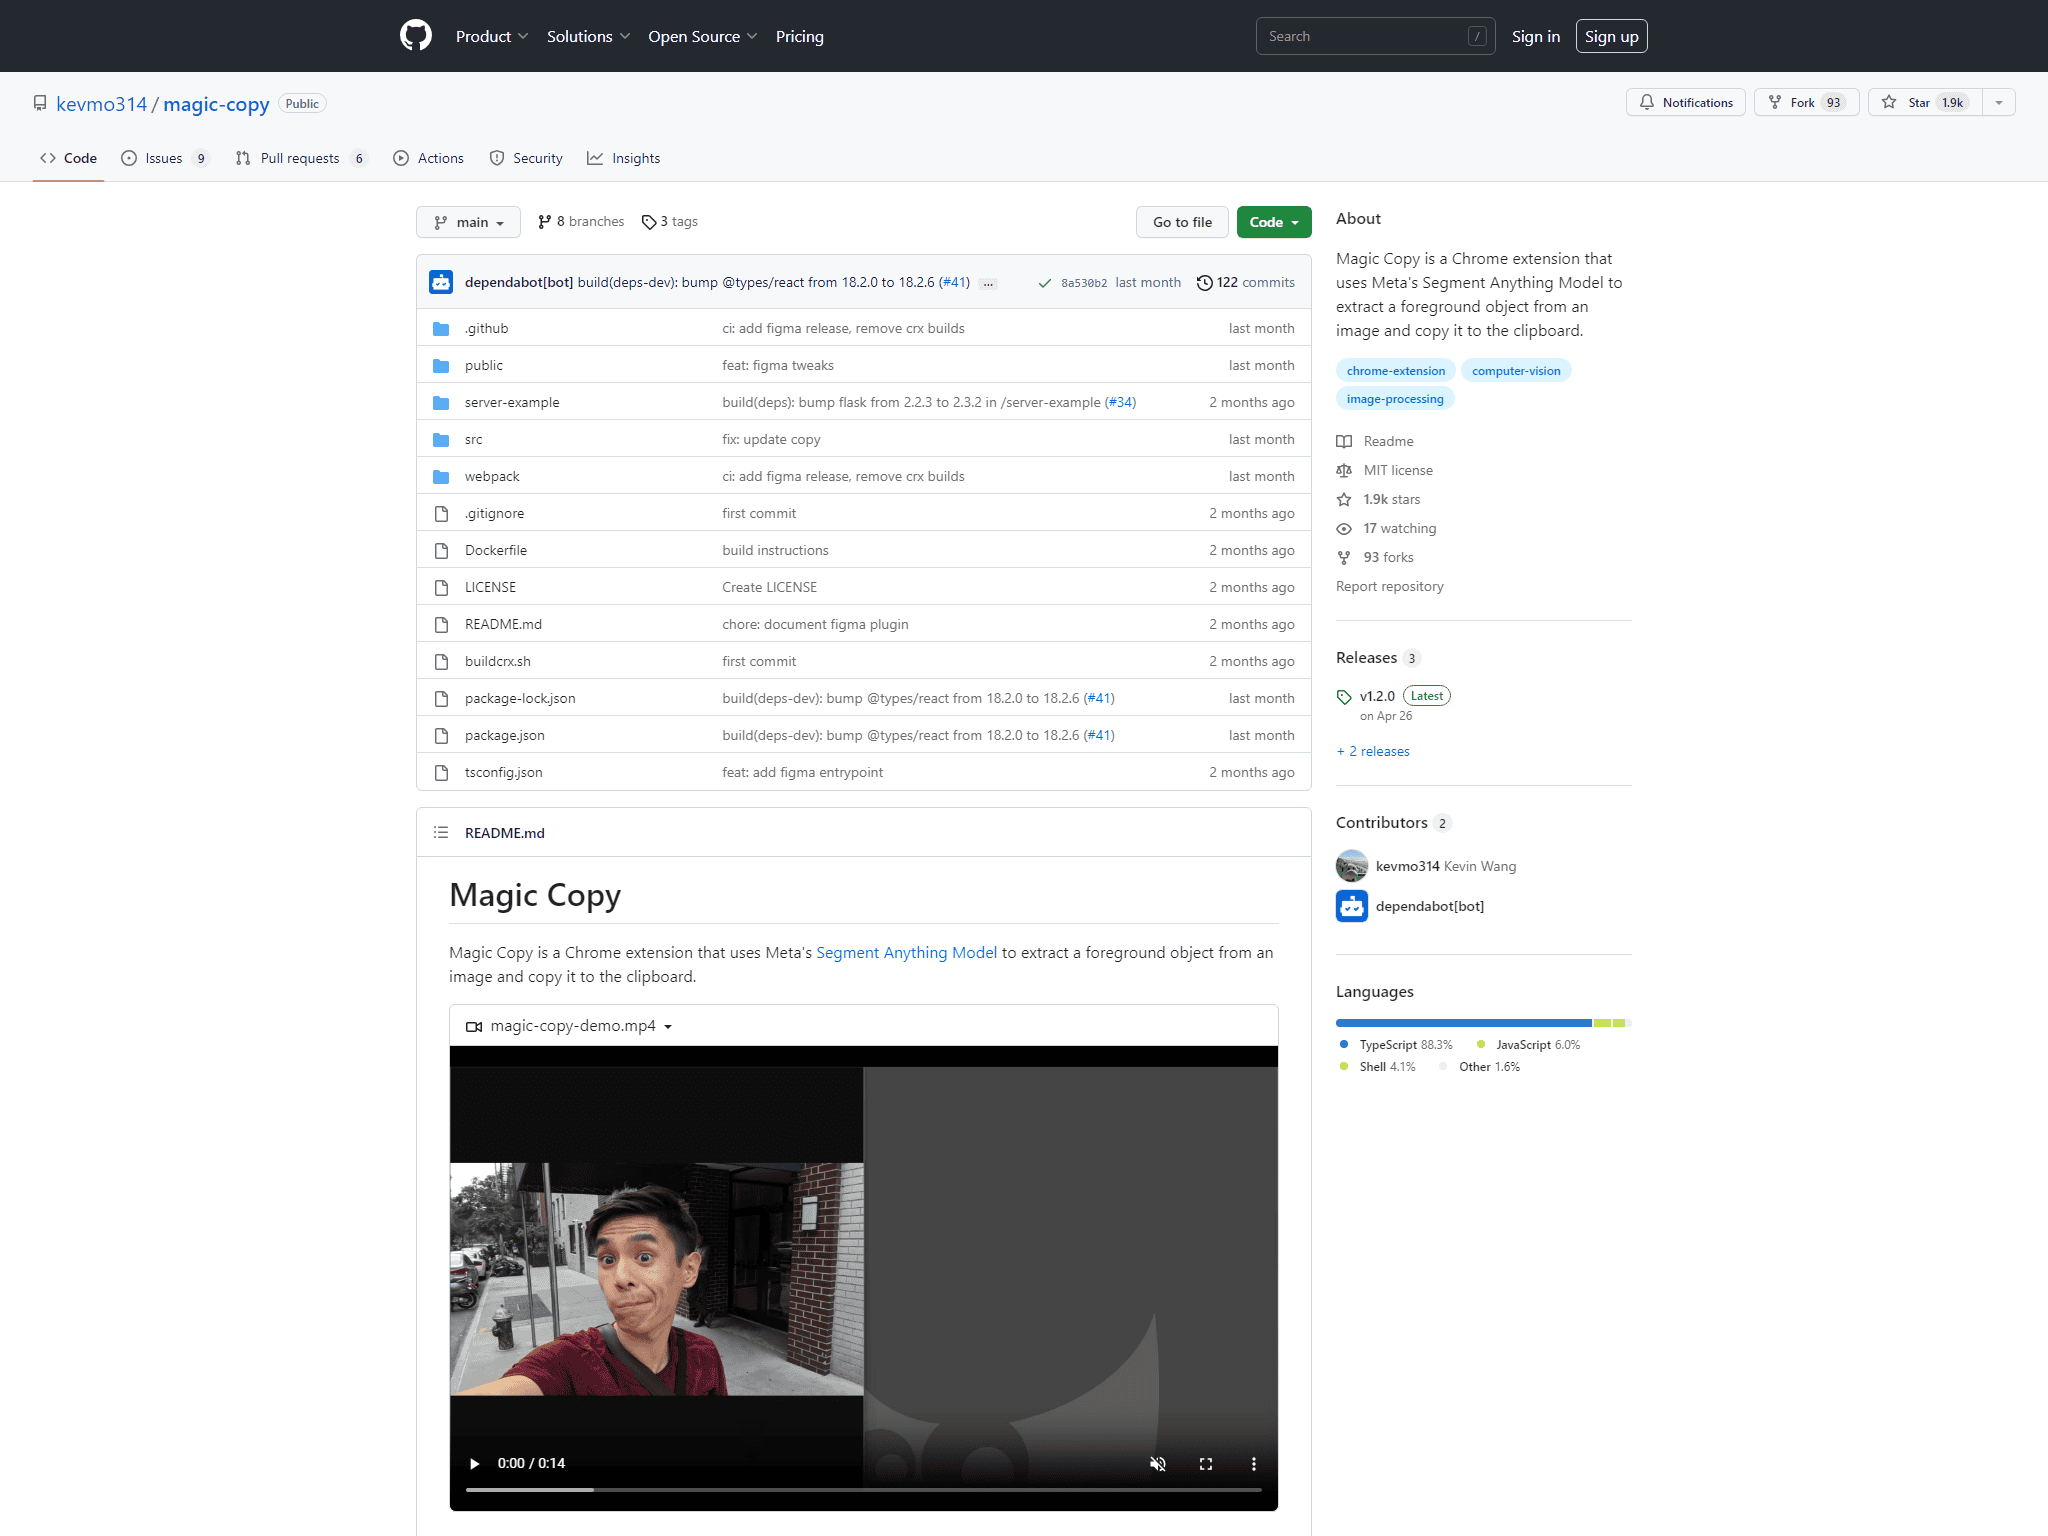
Task: Unmute the demo video
Action: click(1158, 1463)
